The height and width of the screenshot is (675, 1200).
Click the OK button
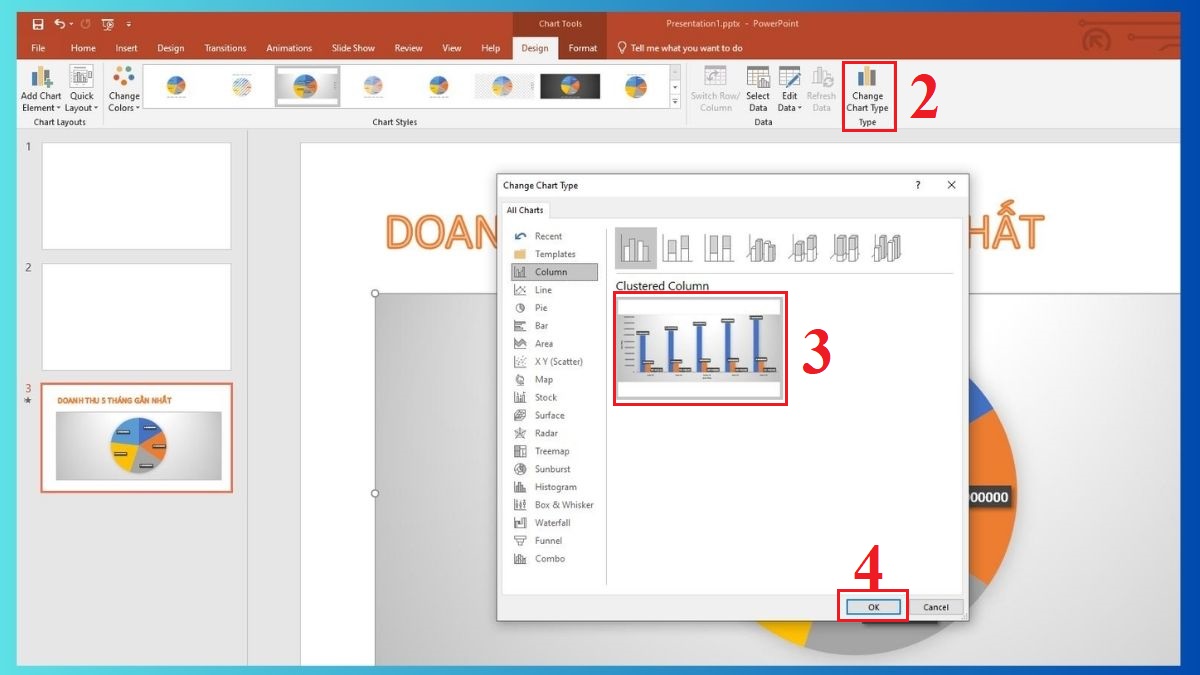[873, 606]
